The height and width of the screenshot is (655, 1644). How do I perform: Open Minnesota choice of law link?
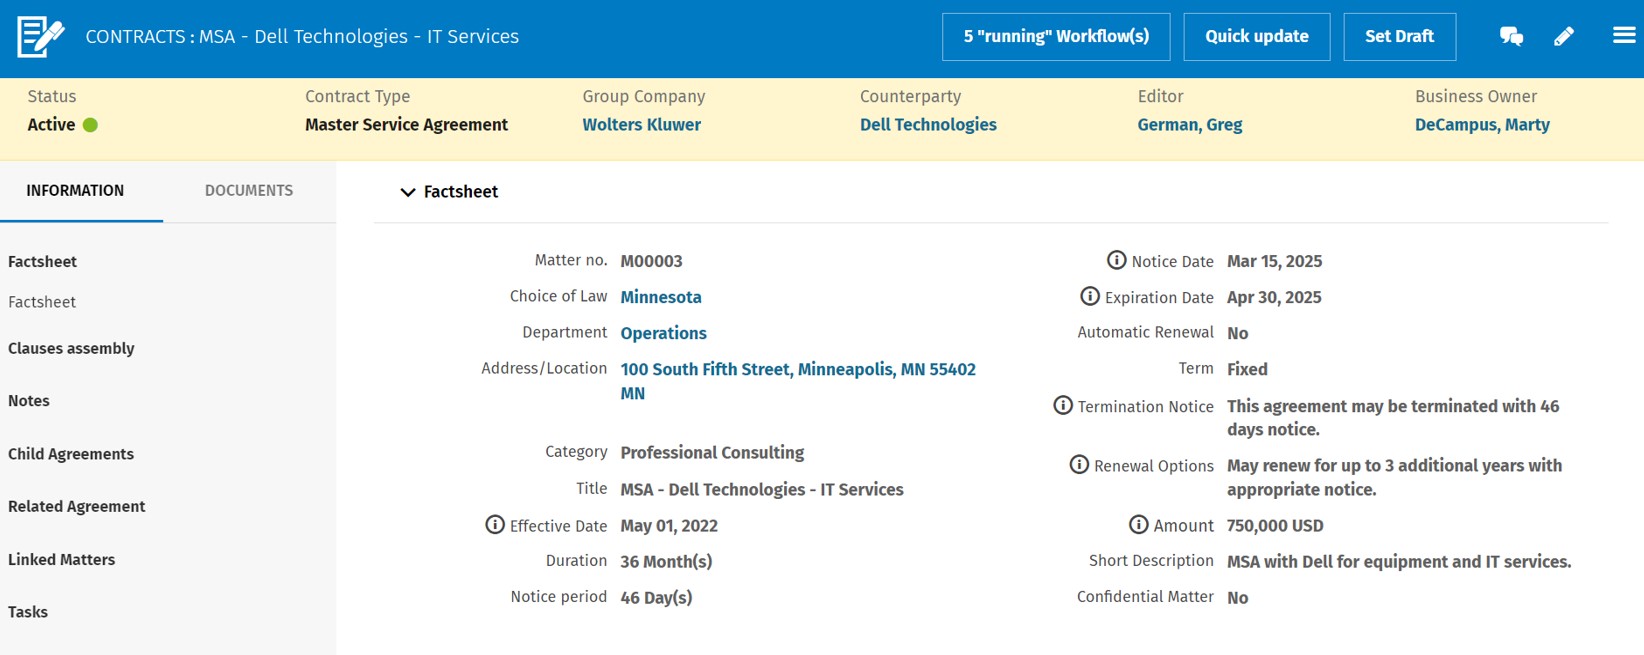[661, 297]
